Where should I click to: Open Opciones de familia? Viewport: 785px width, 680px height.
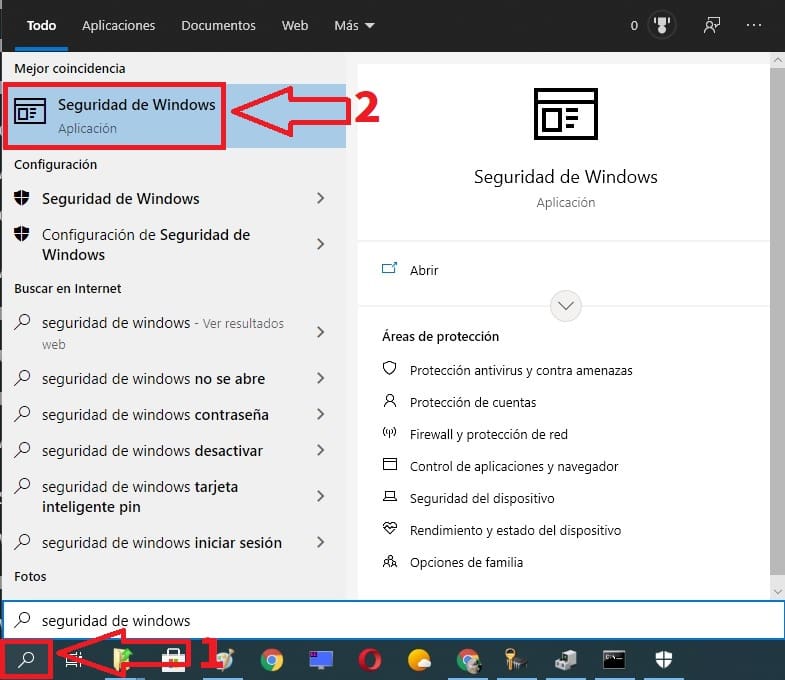(466, 563)
